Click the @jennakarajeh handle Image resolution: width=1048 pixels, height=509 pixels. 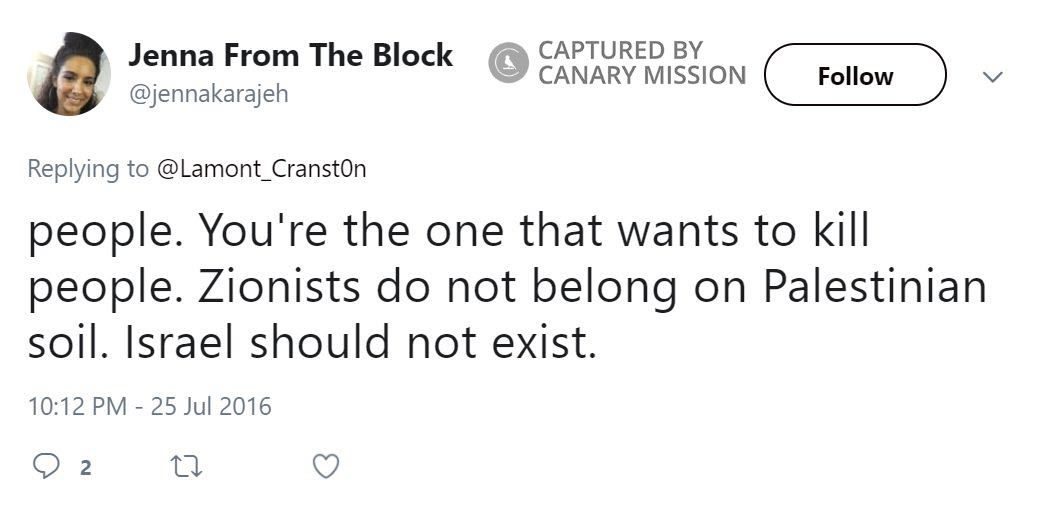point(208,94)
